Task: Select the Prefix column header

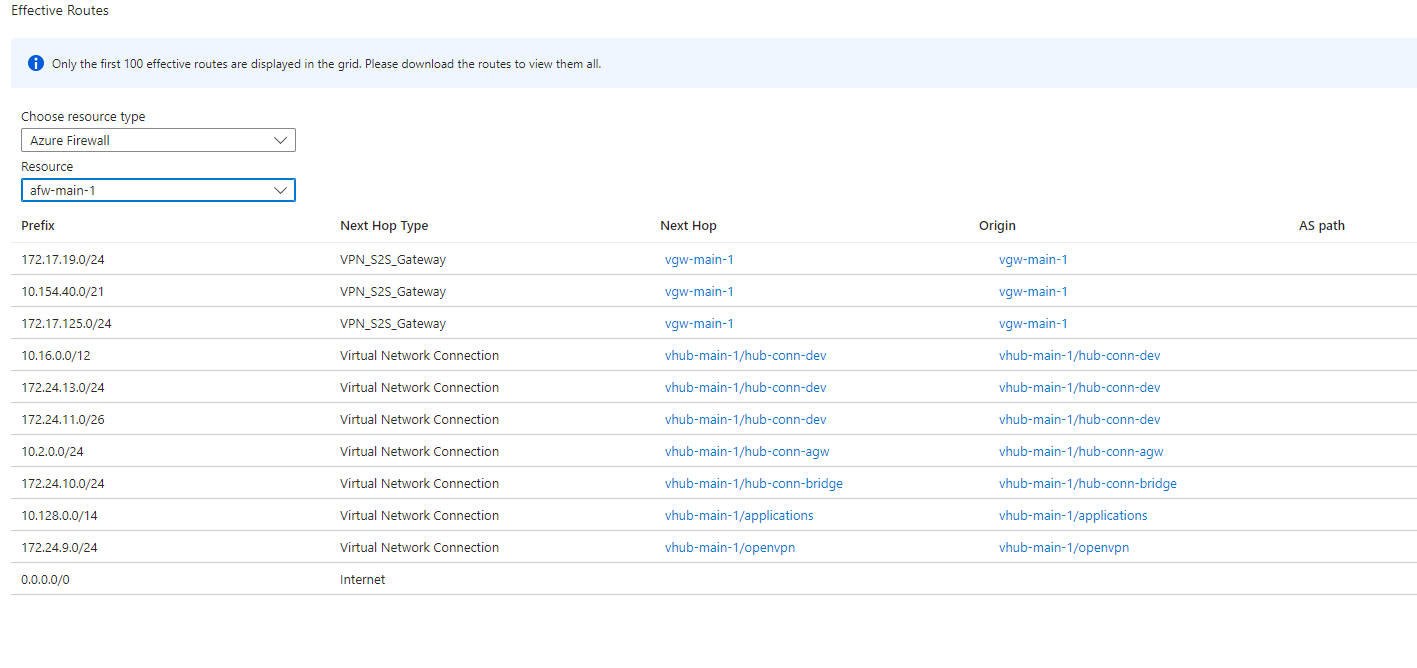Action: pos(37,225)
